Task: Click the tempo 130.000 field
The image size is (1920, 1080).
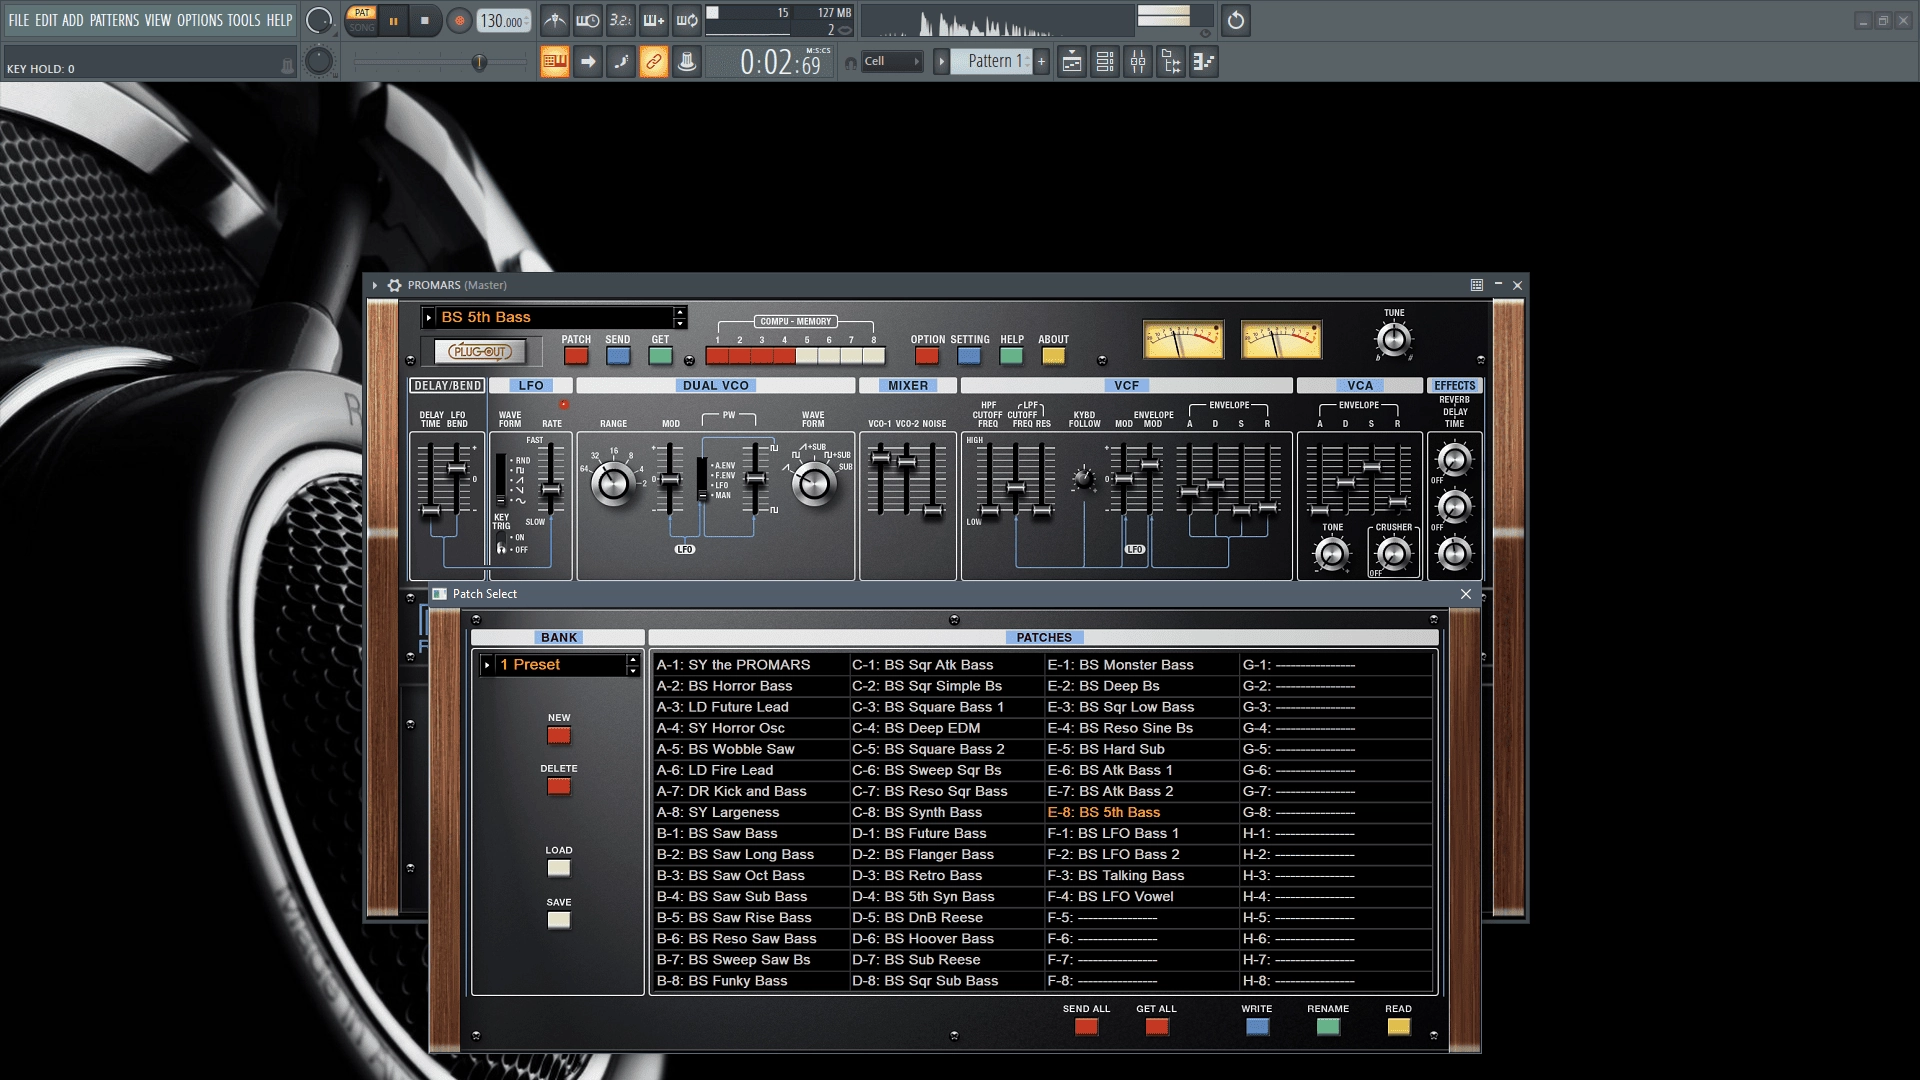Action: tap(503, 21)
